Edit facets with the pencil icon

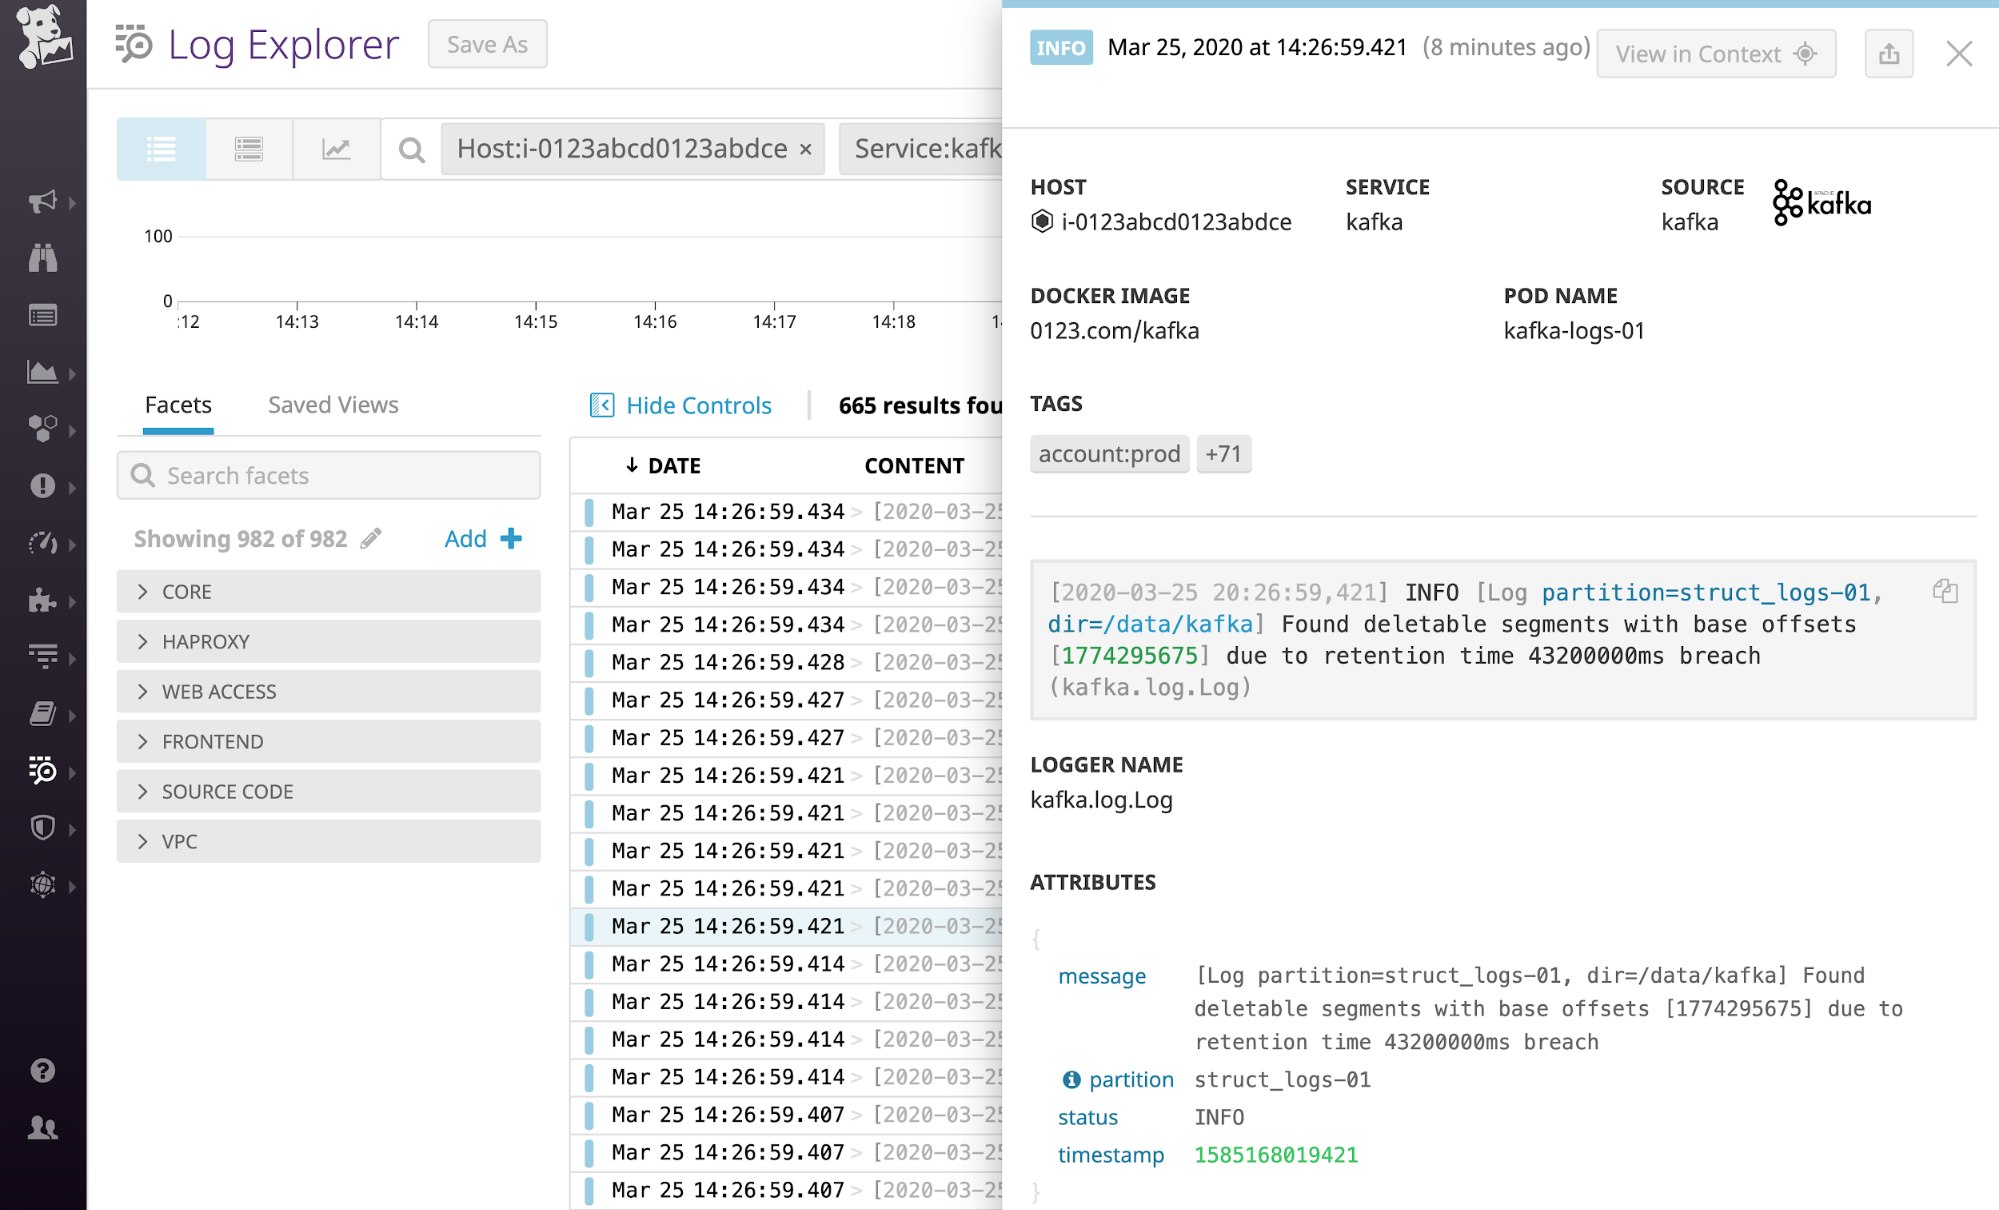pos(371,538)
